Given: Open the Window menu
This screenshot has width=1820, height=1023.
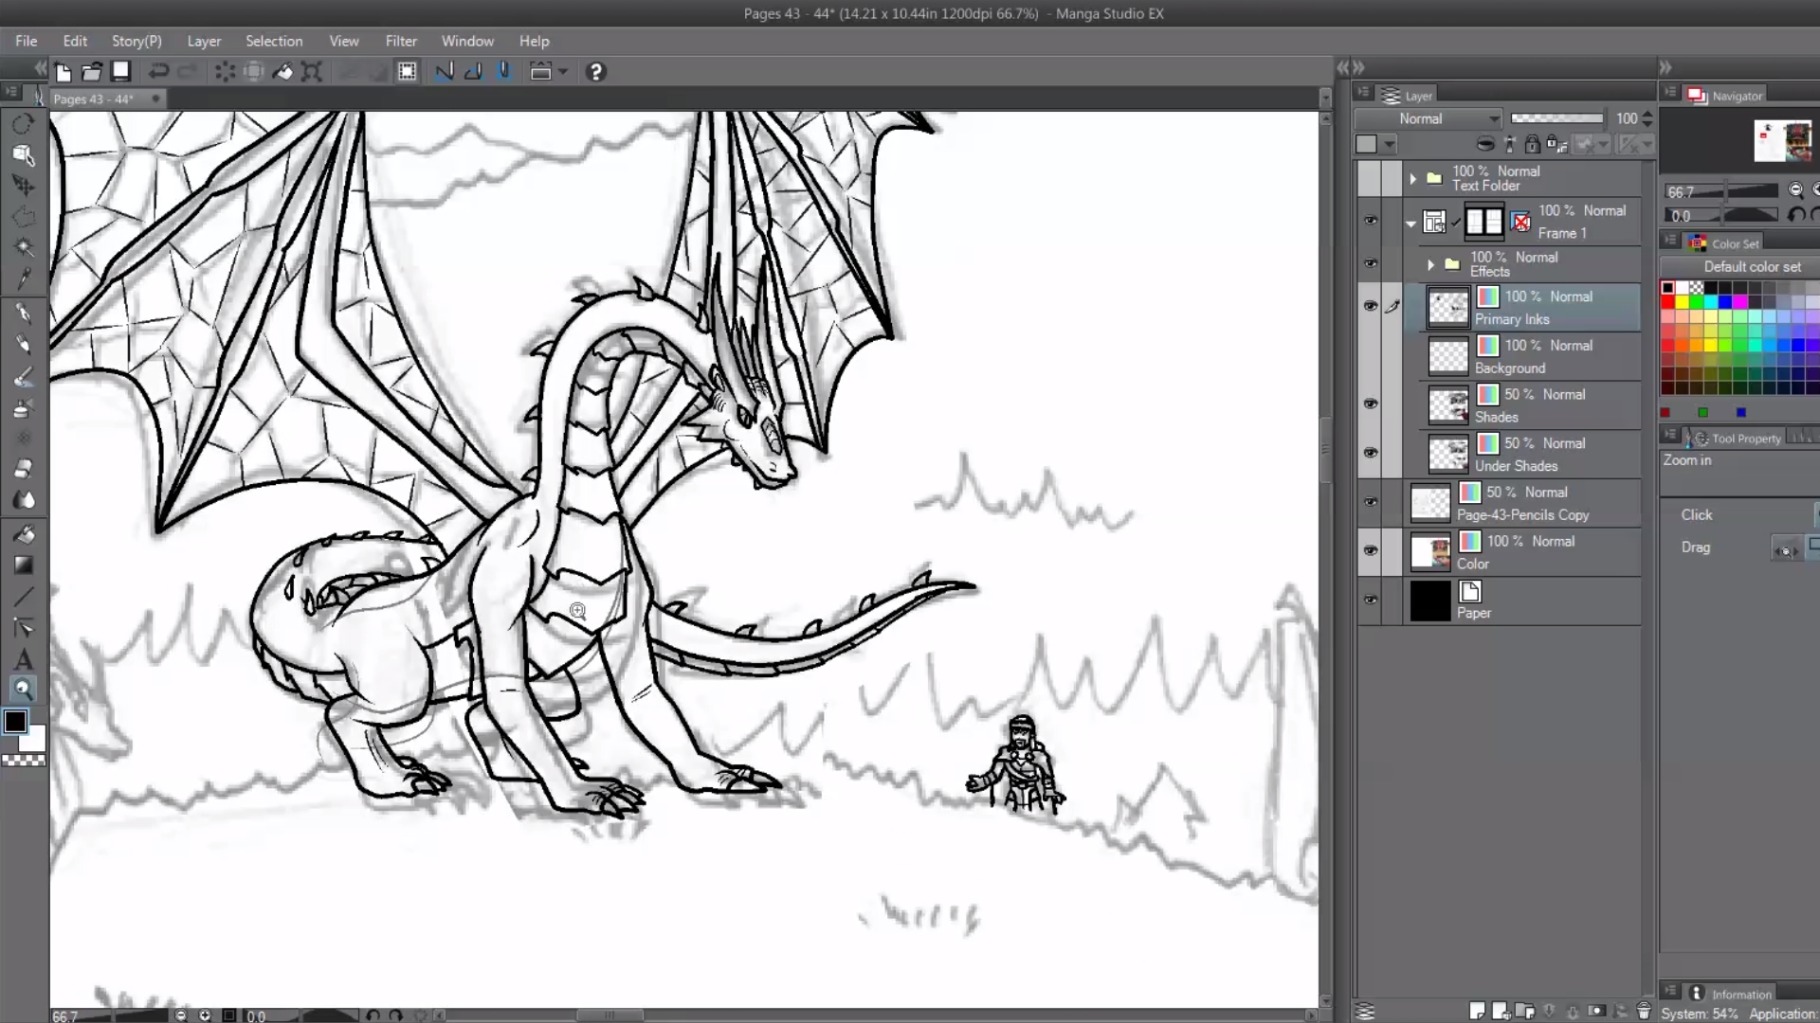Looking at the screenshot, I should [x=467, y=41].
